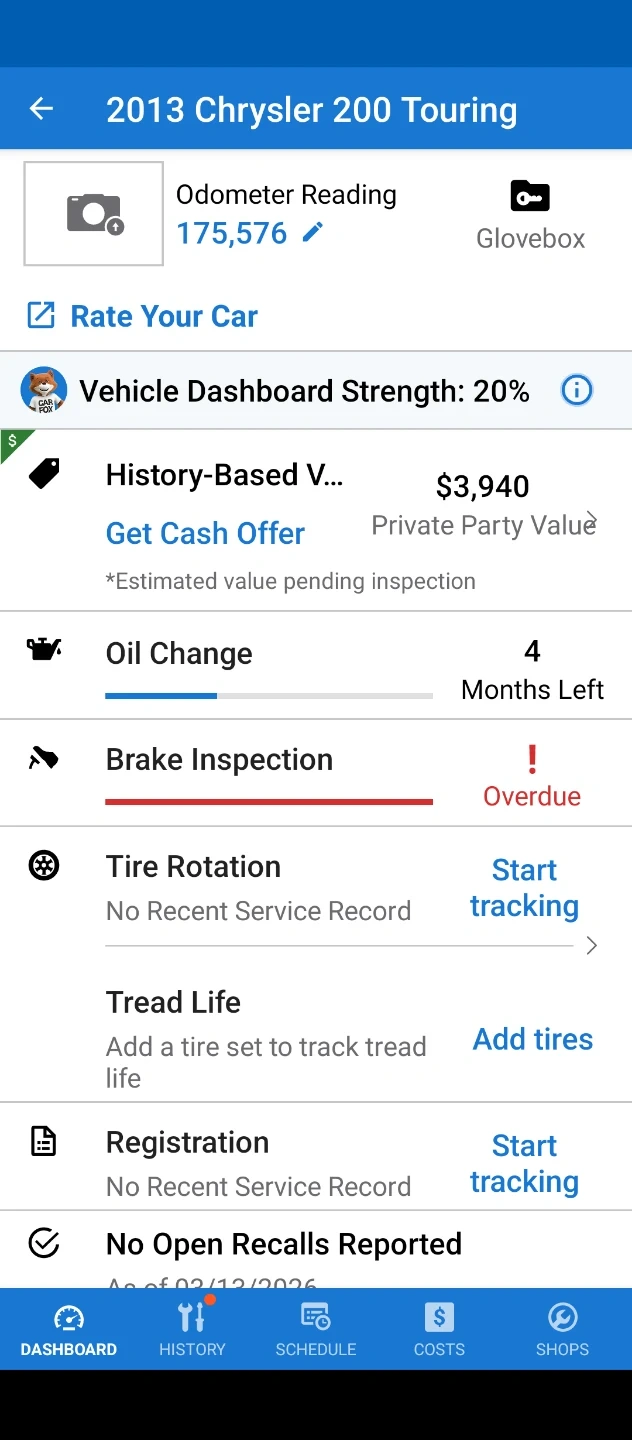Tap the back arrow in header
Image resolution: width=632 pixels, height=1440 pixels.
pos(41,109)
